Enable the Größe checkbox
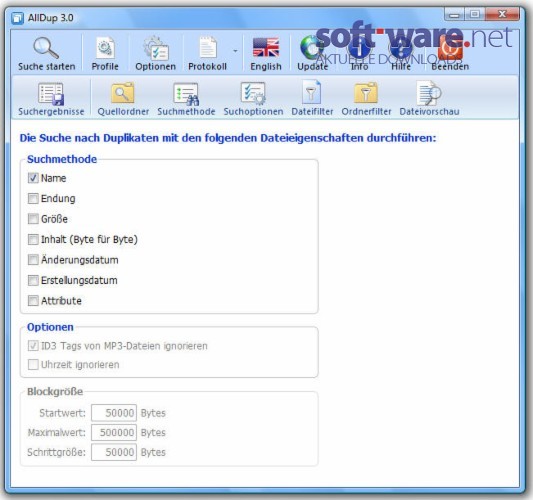 33,219
